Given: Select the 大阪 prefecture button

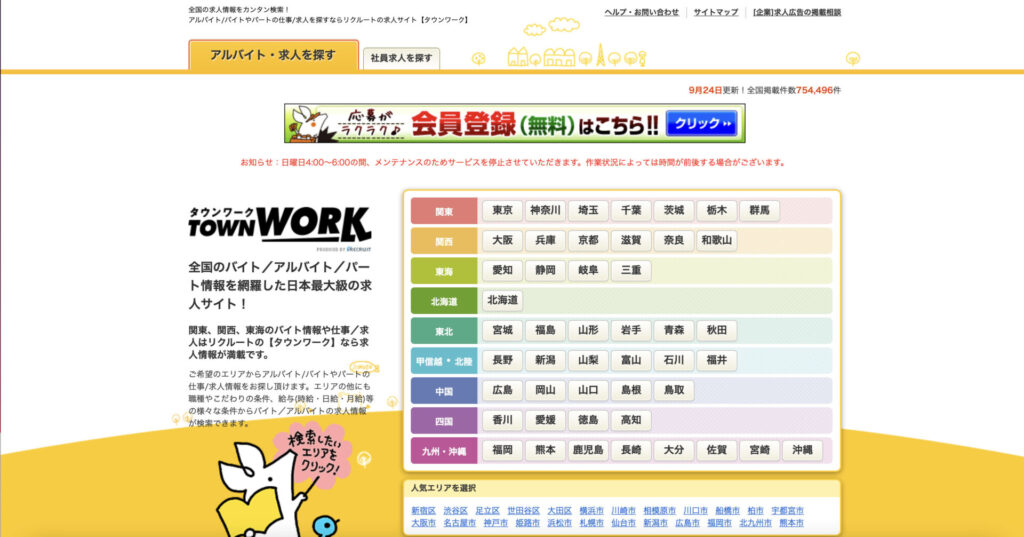Looking at the screenshot, I should tap(502, 241).
